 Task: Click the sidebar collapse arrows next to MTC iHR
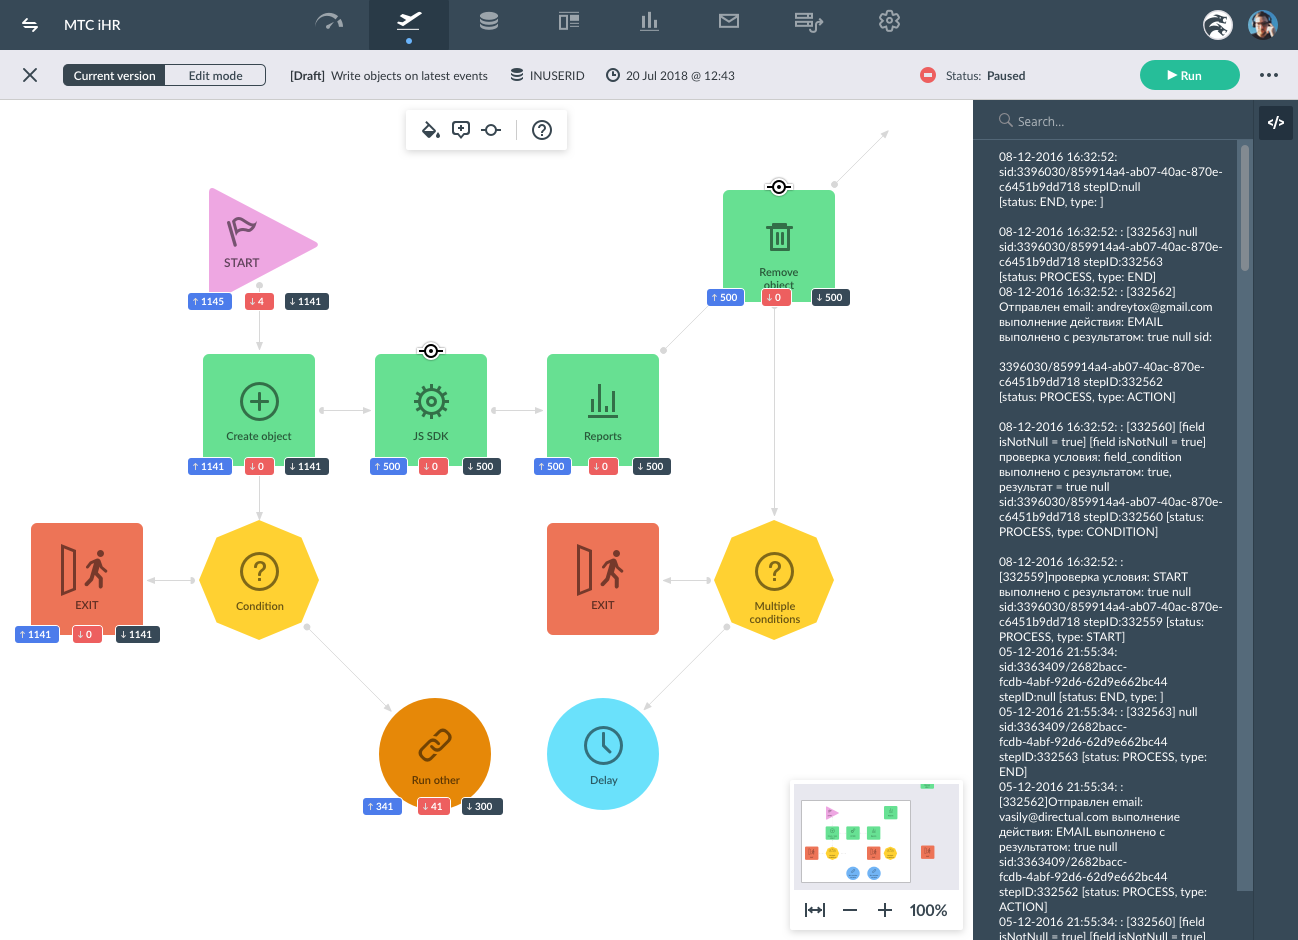point(30,25)
